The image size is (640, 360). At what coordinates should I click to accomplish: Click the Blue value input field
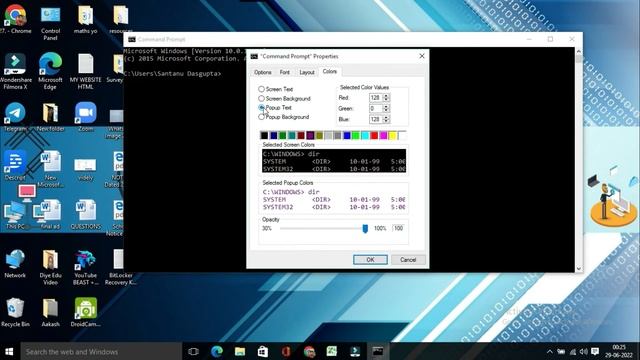click(x=376, y=119)
